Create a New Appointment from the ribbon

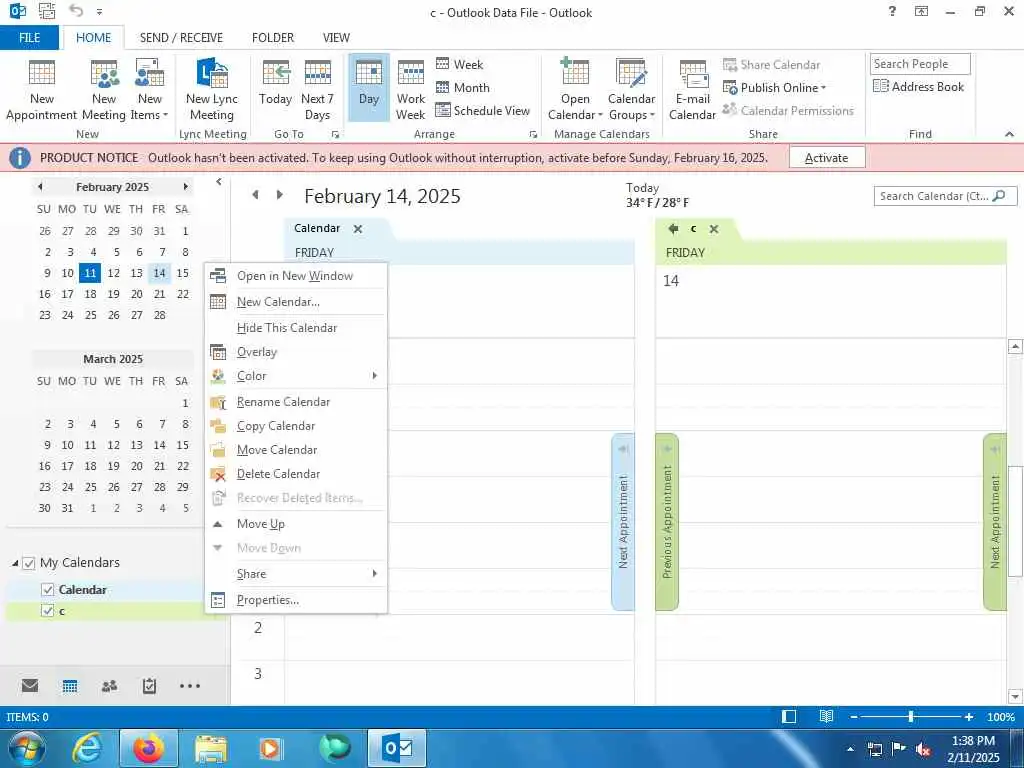pyautogui.click(x=41, y=89)
